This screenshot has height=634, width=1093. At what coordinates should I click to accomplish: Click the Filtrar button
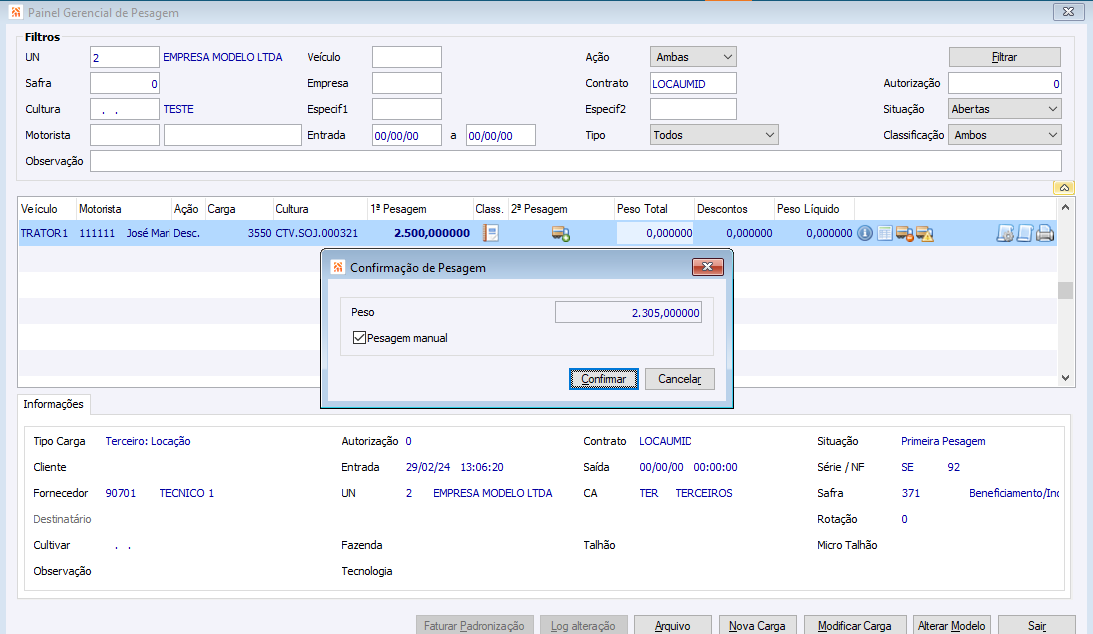coord(1004,57)
